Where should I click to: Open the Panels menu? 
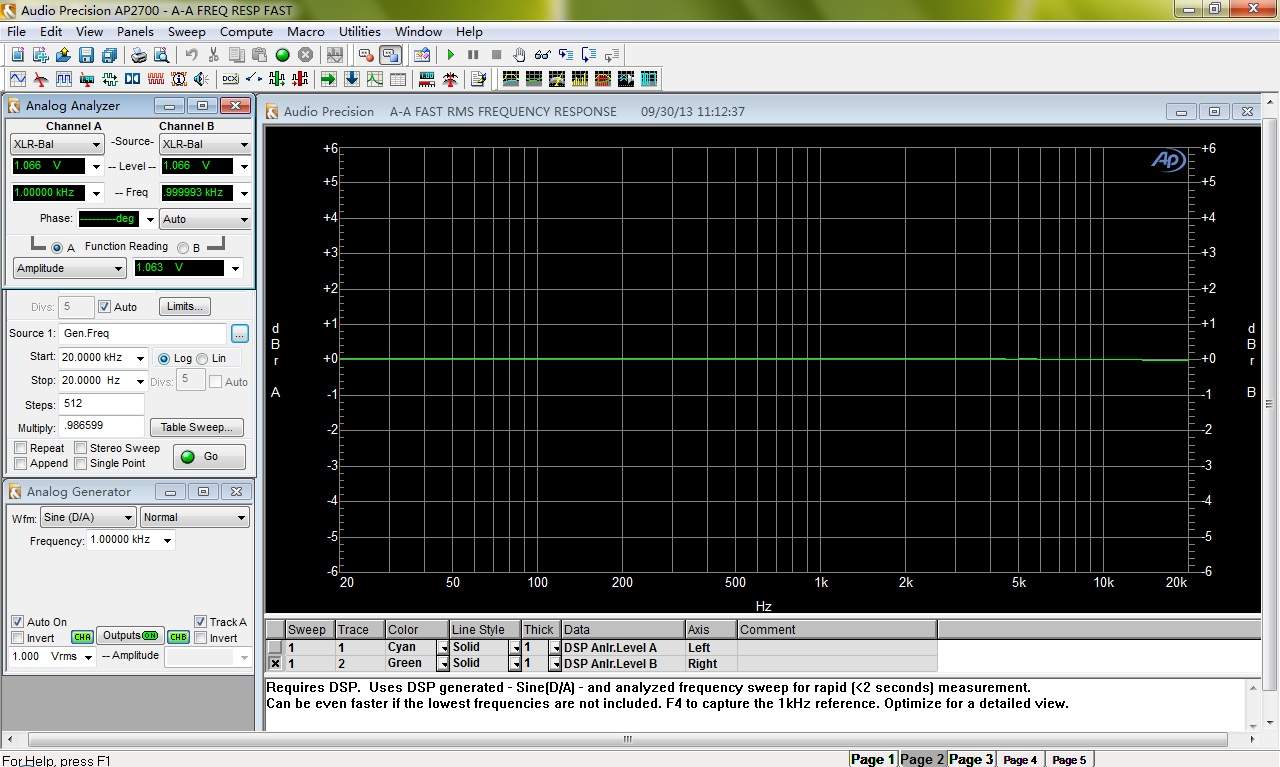coord(135,31)
